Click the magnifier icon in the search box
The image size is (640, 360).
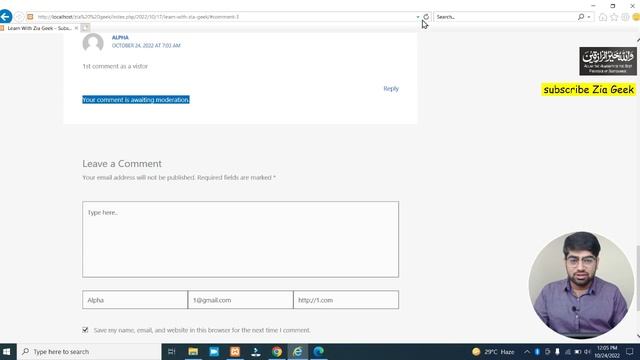tap(581, 17)
